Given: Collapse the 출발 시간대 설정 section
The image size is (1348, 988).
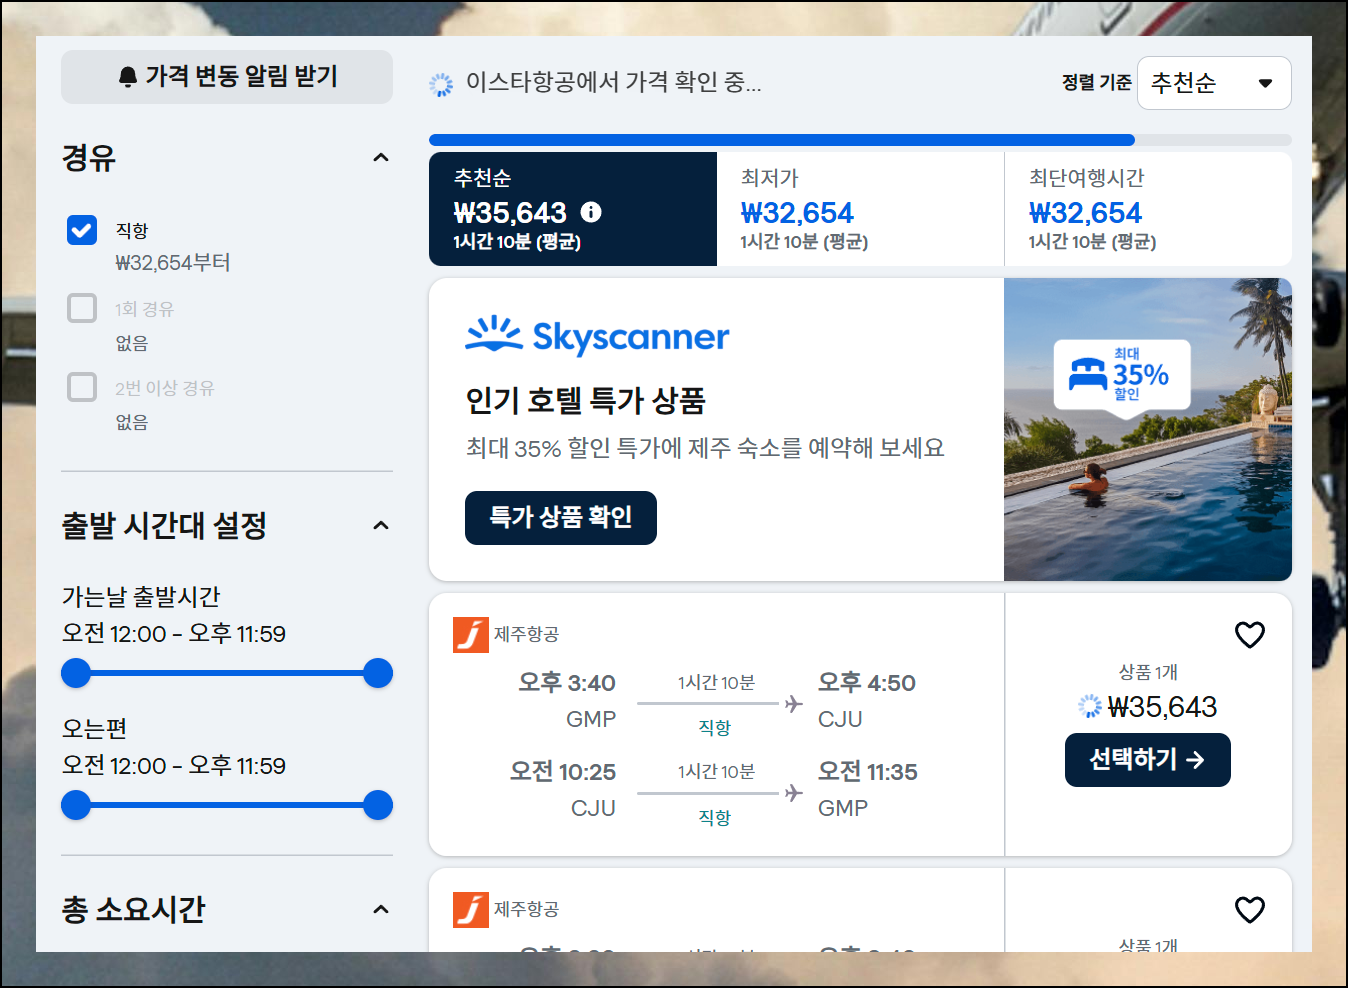Looking at the screenshot, I should coord(381,525).
